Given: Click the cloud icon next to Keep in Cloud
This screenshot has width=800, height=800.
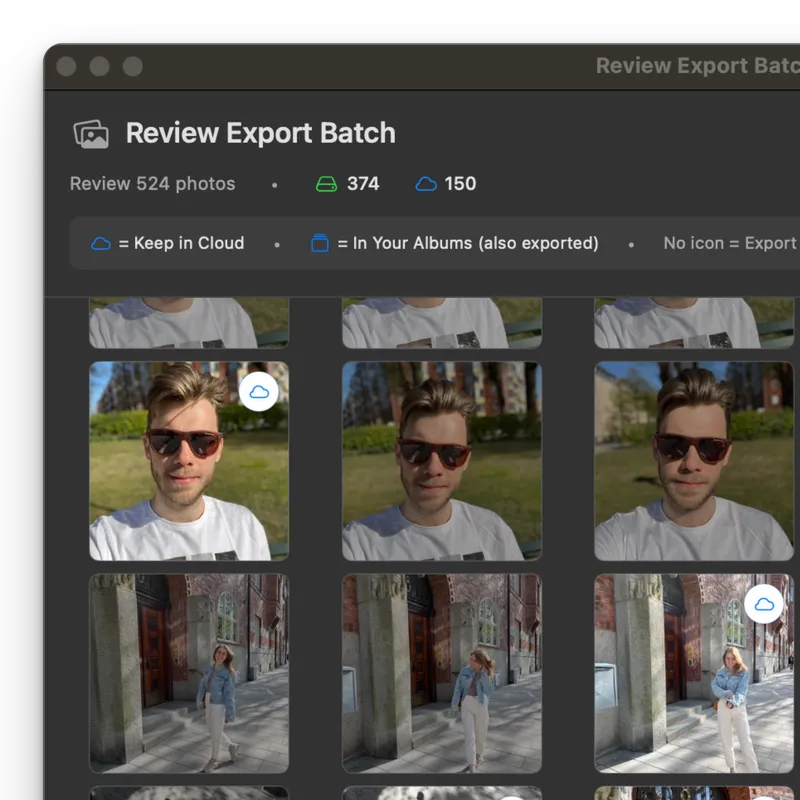Looking at the screenshot, I should [101, 243].
